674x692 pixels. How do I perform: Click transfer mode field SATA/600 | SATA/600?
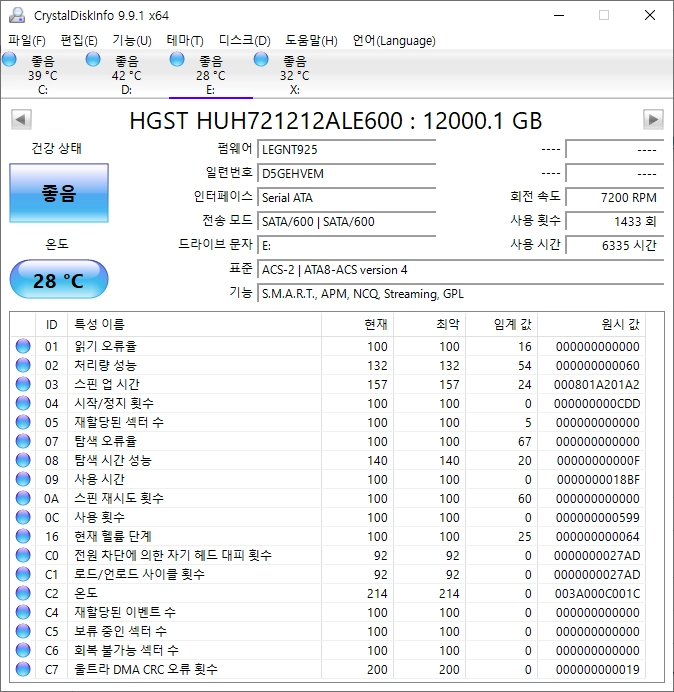click(346, 221)
